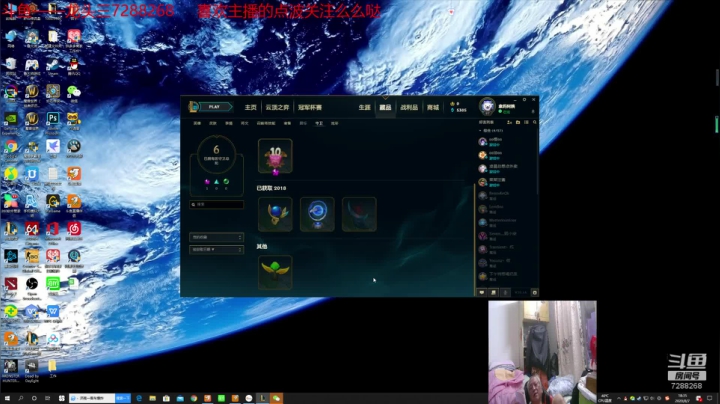Open the 冠军杯赛 Clash tab
The image size is (720, 404).
(x=310, y=107)
